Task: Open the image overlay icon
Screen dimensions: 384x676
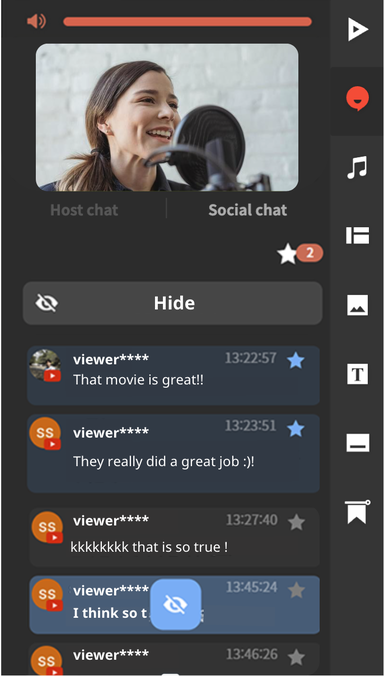Action: pos(357,305)
